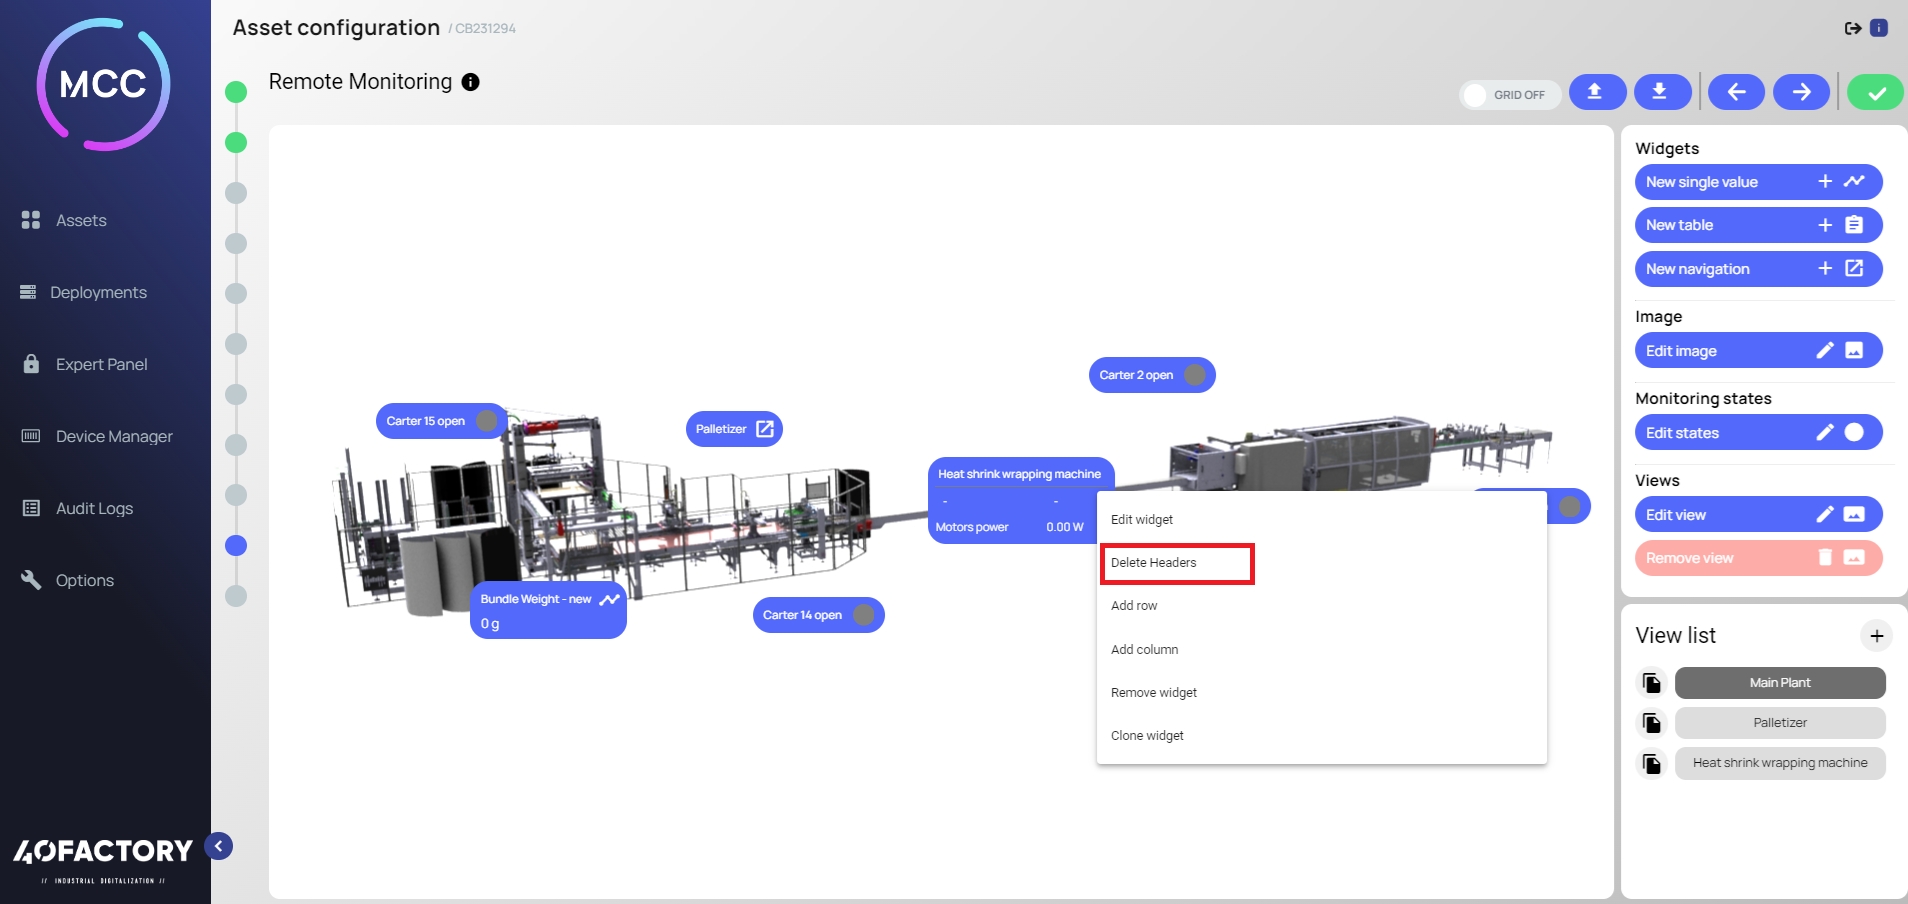Choose Add column in context menu
The image size is (1908, 904).
(1144, 650)
